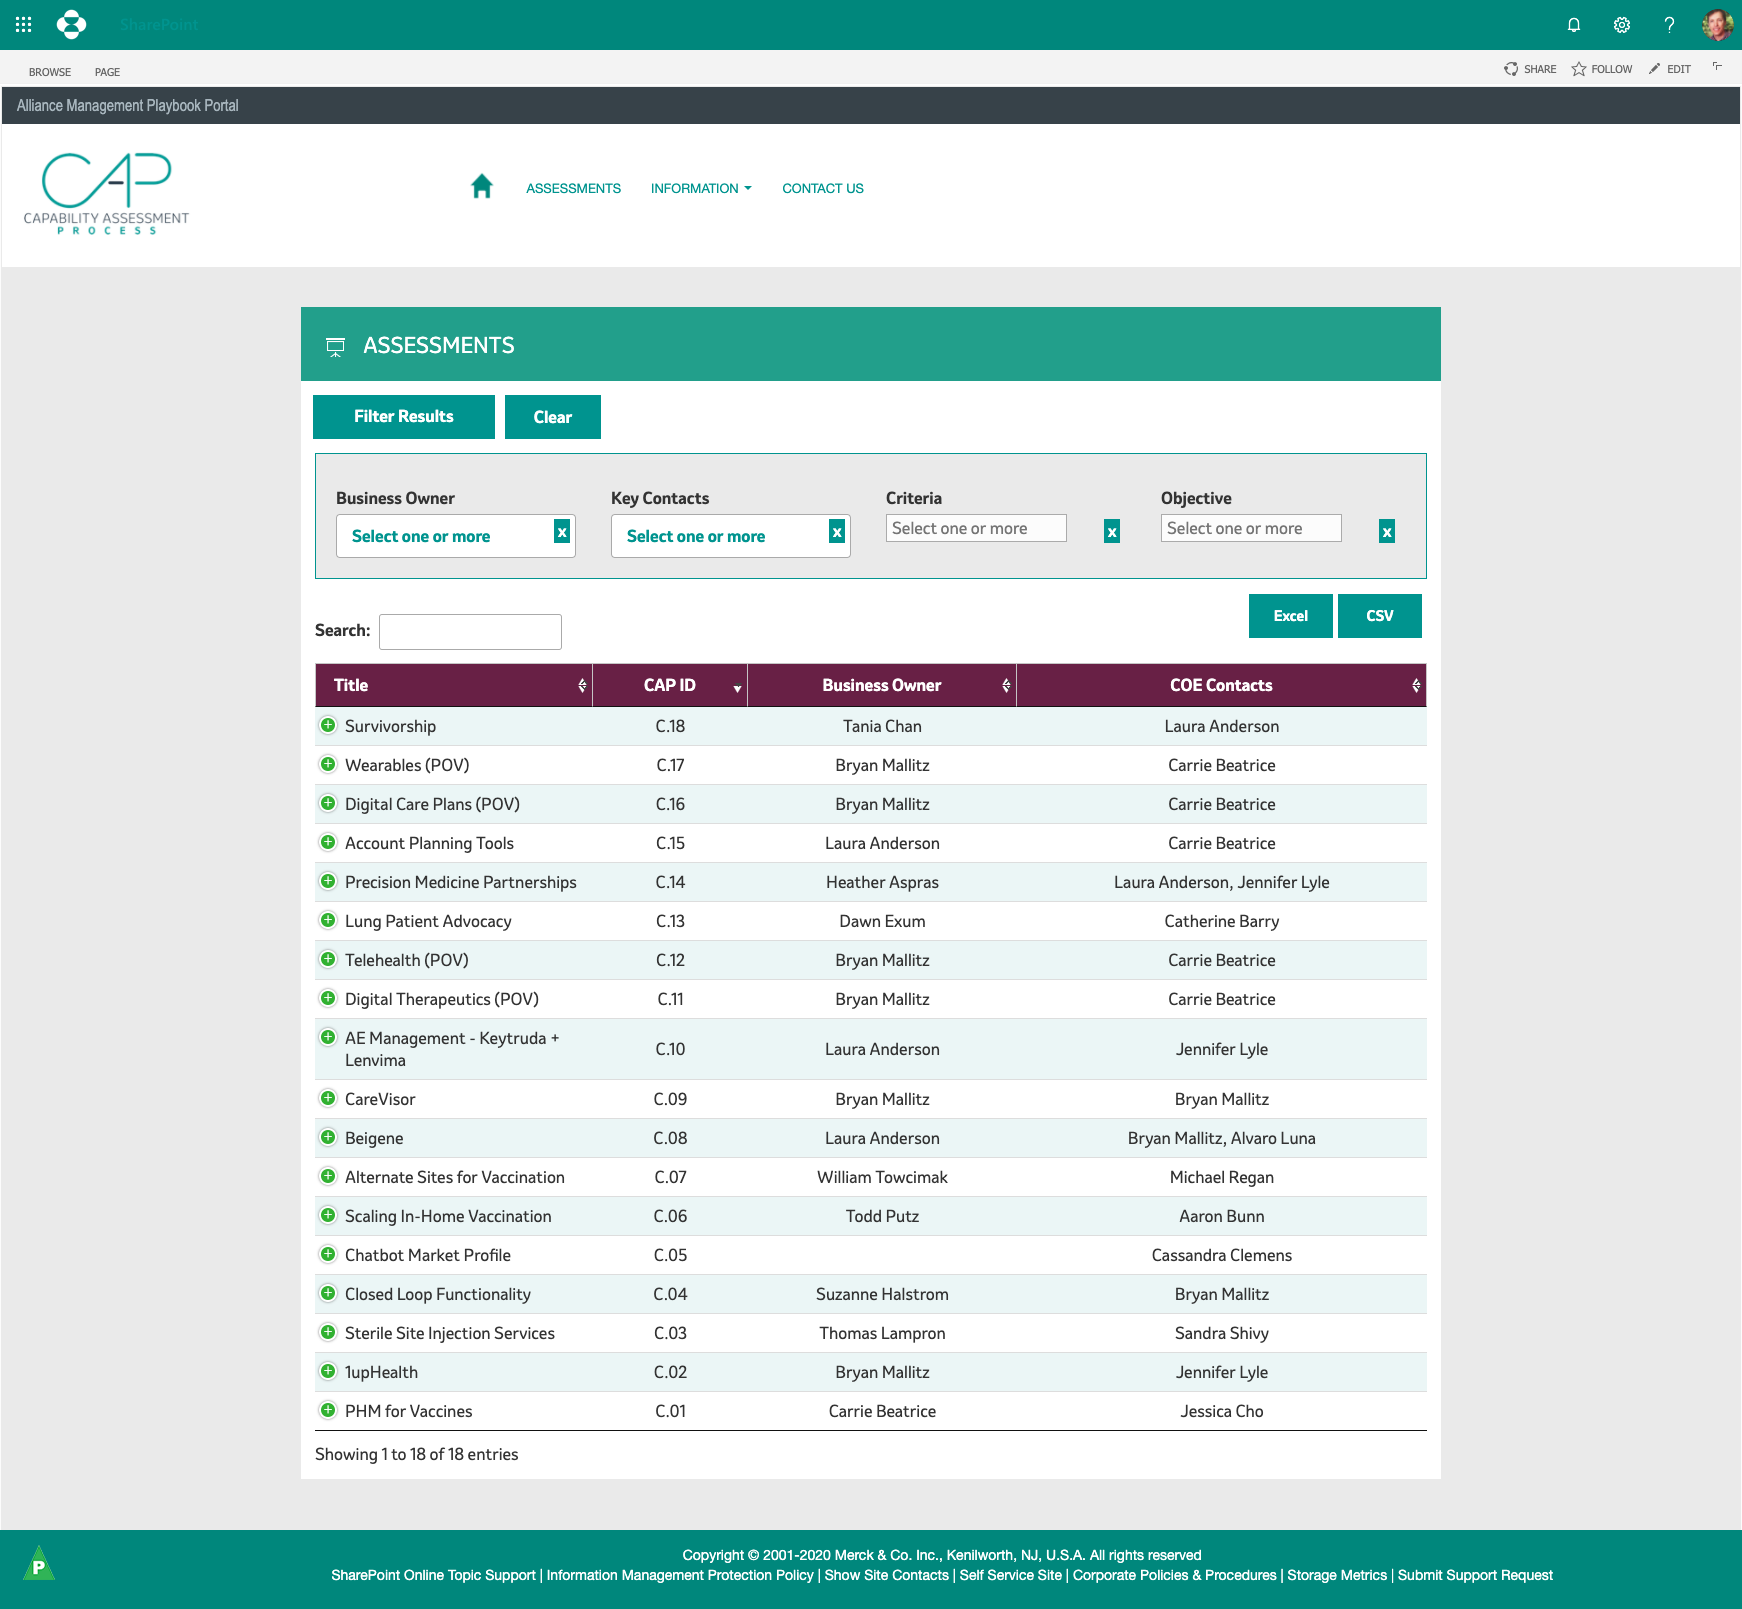Click the help question mark icon
This screenshot has width=1742, height=1609.
[1669, 24]
